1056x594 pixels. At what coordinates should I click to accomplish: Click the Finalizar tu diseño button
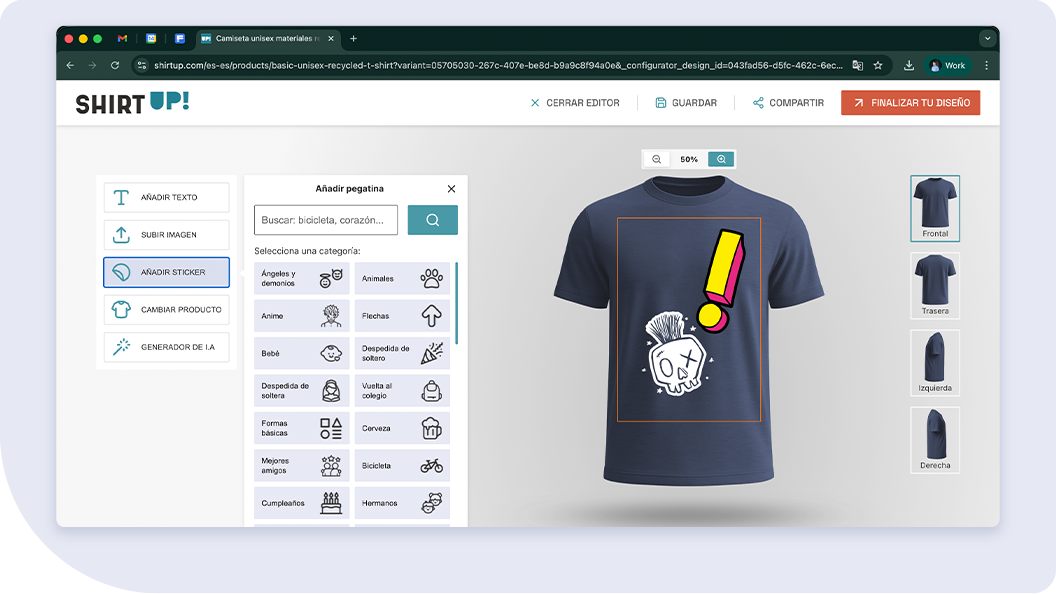point(911,103)
